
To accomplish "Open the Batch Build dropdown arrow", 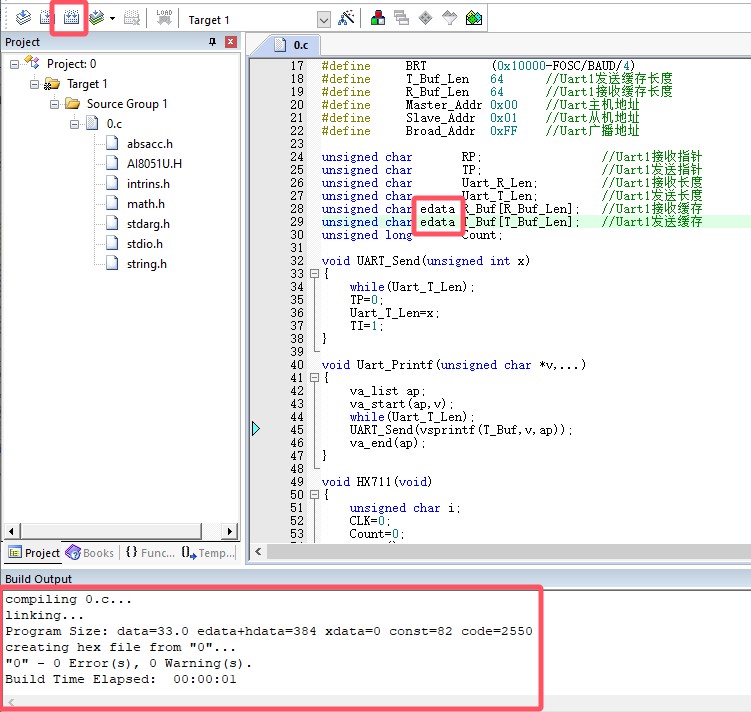I will click(113, 19).
